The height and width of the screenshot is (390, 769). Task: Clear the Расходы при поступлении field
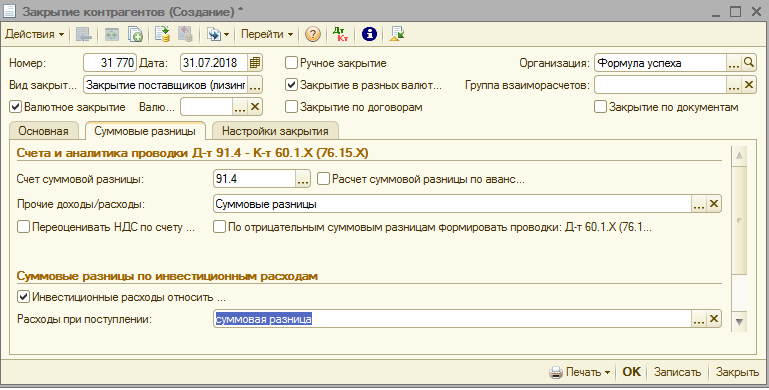714,319
